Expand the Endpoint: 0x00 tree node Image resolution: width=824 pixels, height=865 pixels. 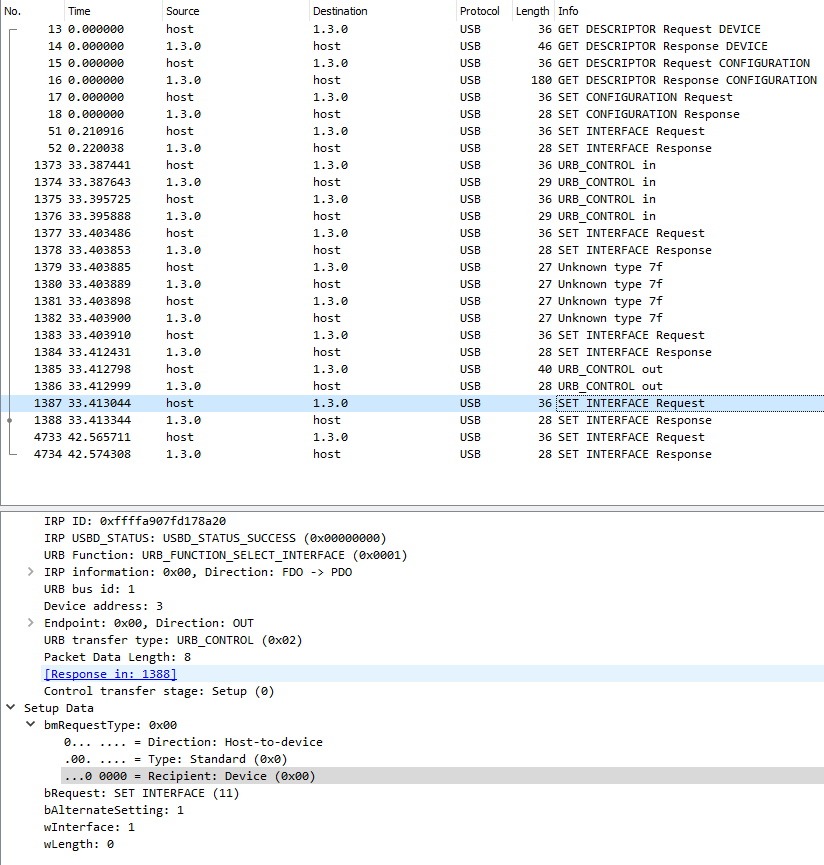click(31, 622)
